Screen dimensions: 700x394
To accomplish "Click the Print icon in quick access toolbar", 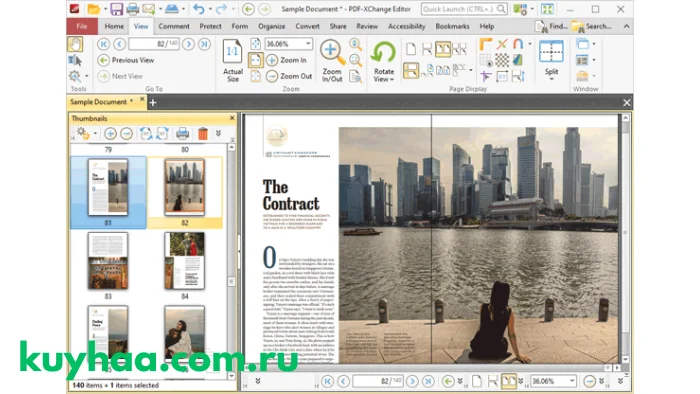I will tap(132, 9).
